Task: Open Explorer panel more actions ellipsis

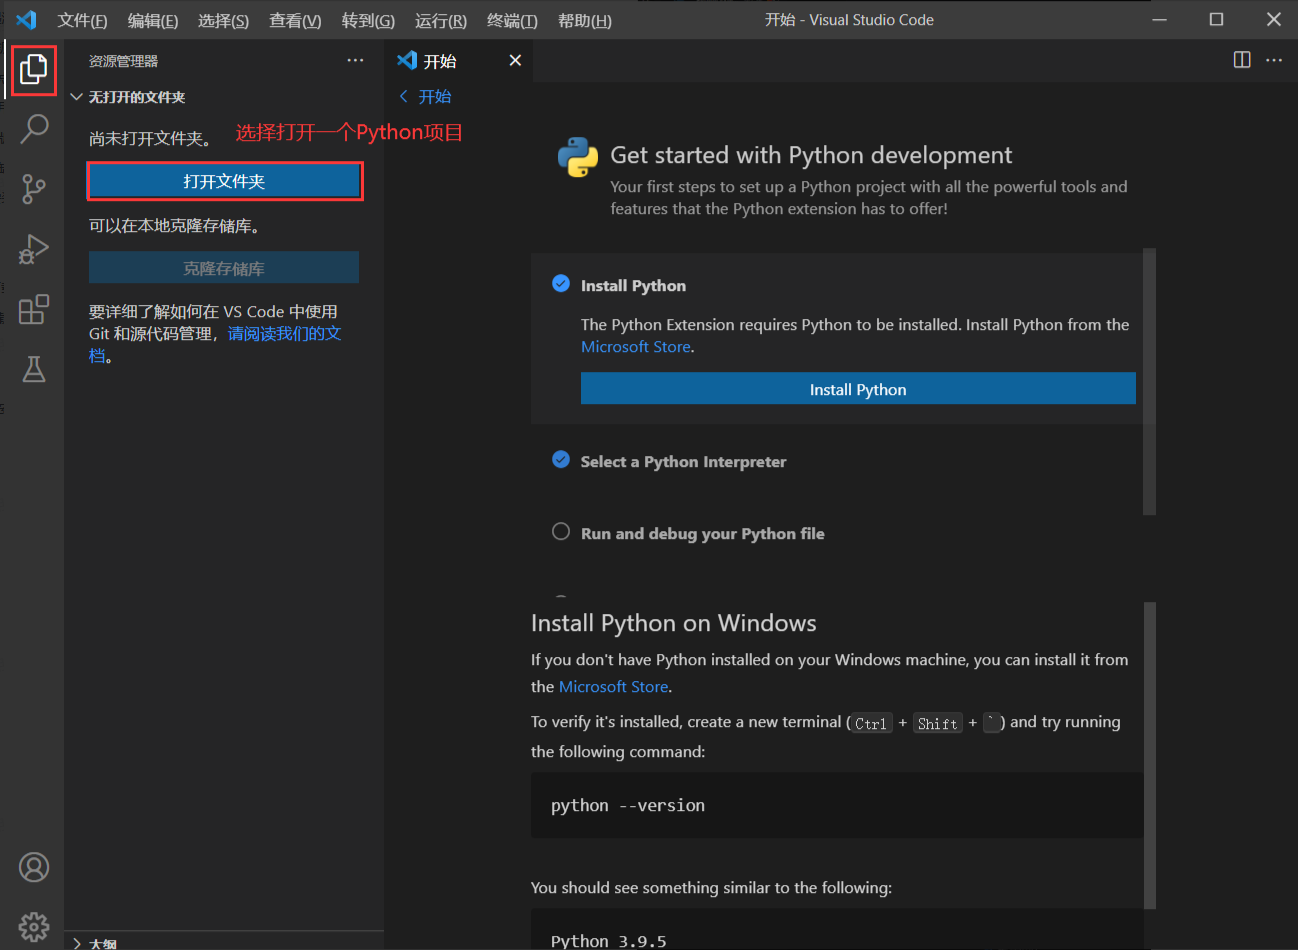Action: pos(355,61)
